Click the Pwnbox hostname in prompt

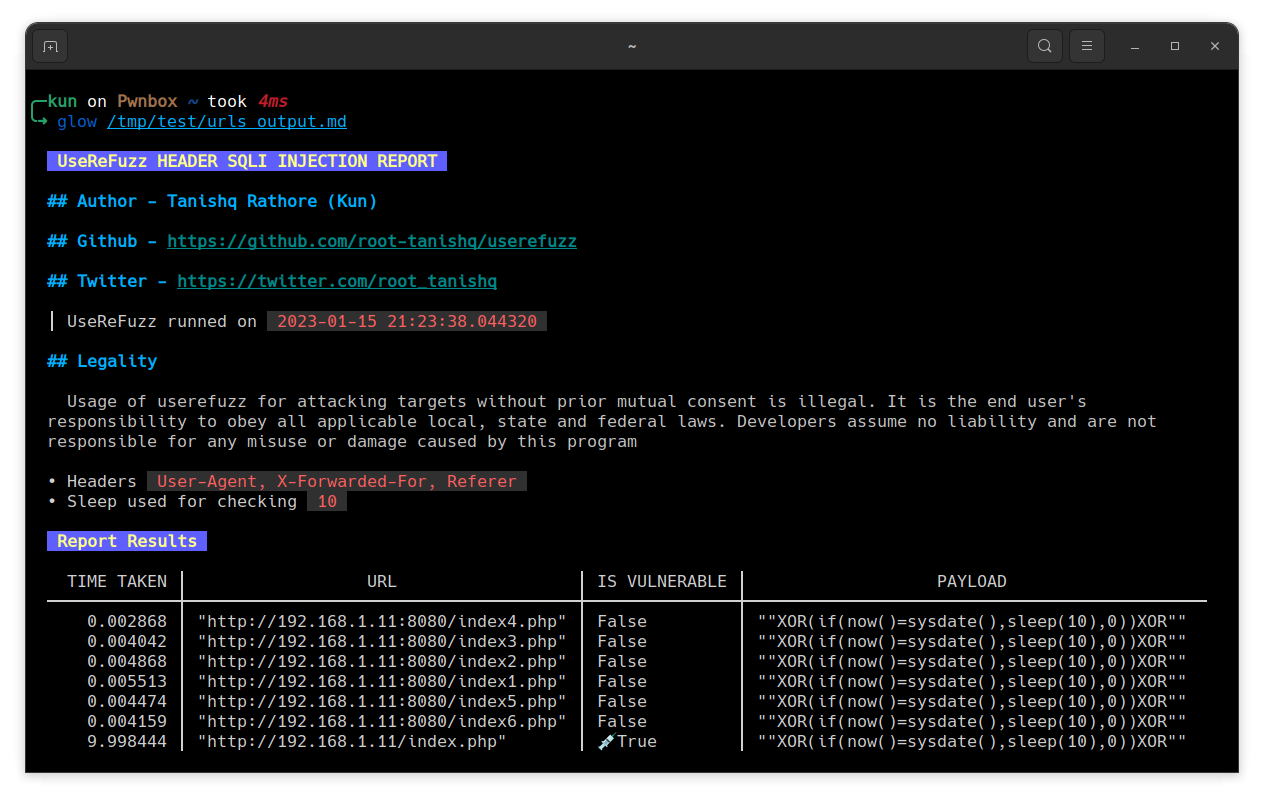click(147, 101)
